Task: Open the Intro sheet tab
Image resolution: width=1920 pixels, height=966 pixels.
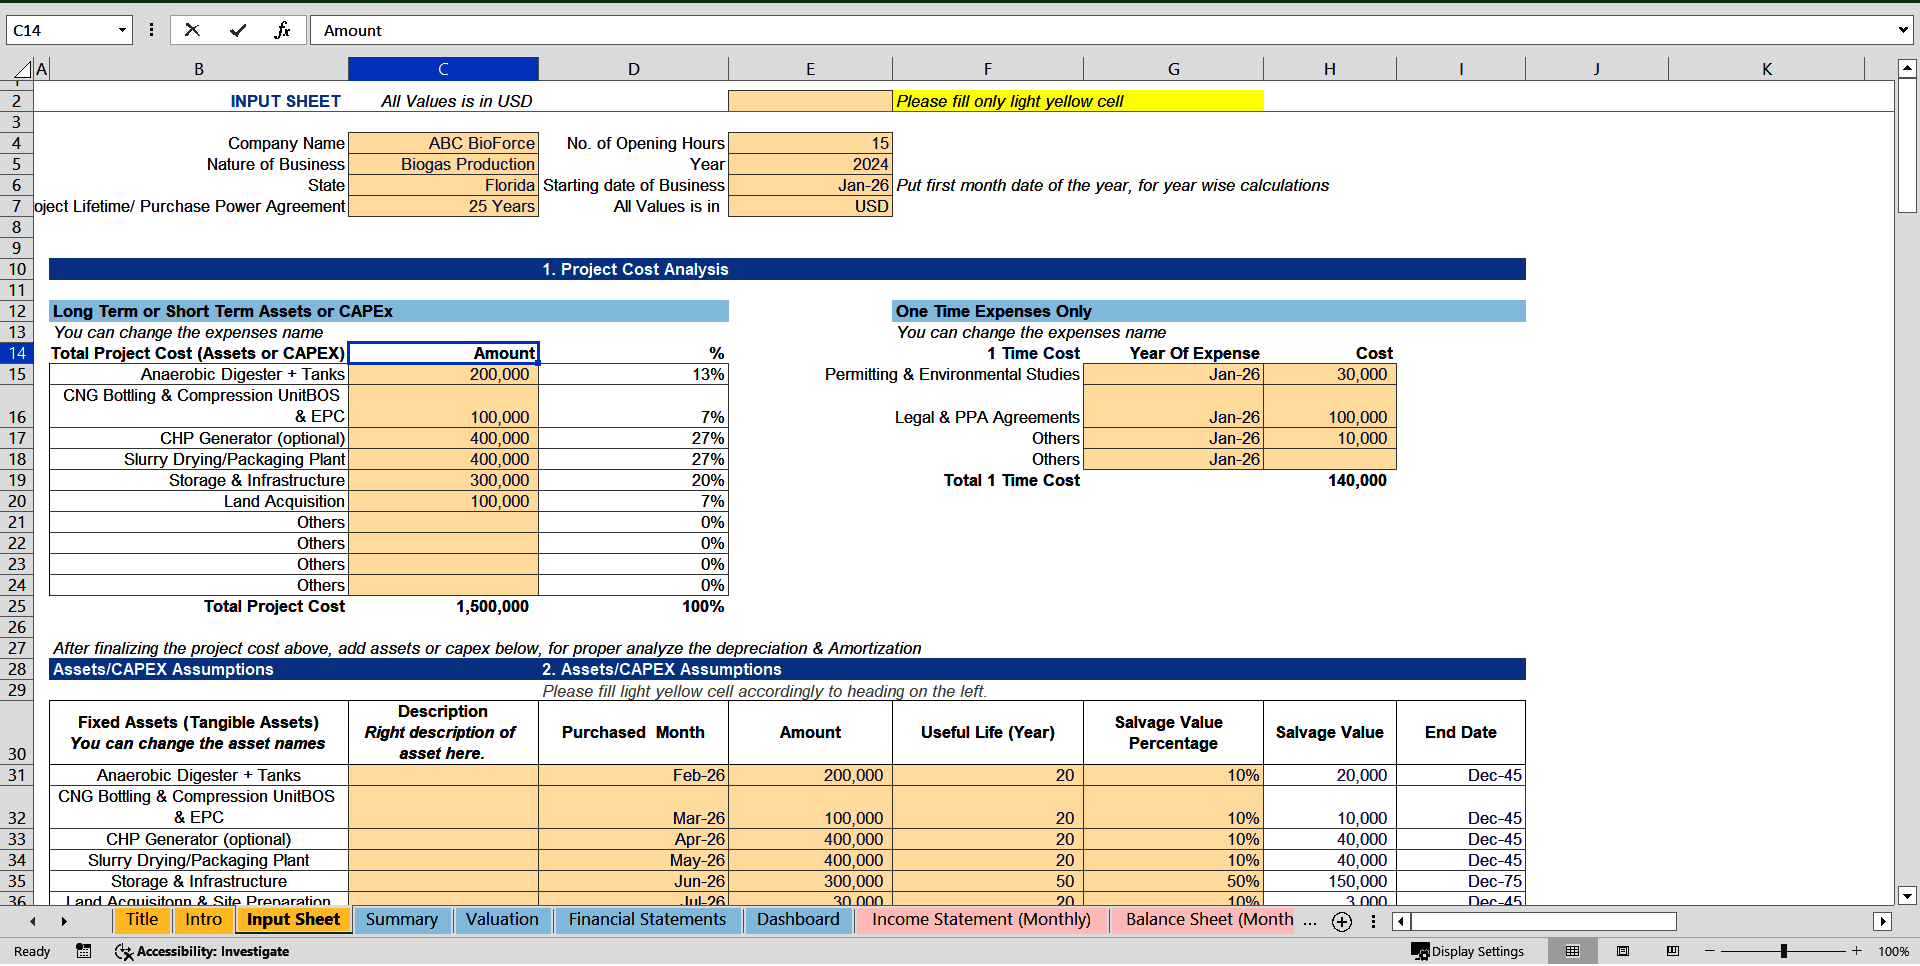Action: 204,920
